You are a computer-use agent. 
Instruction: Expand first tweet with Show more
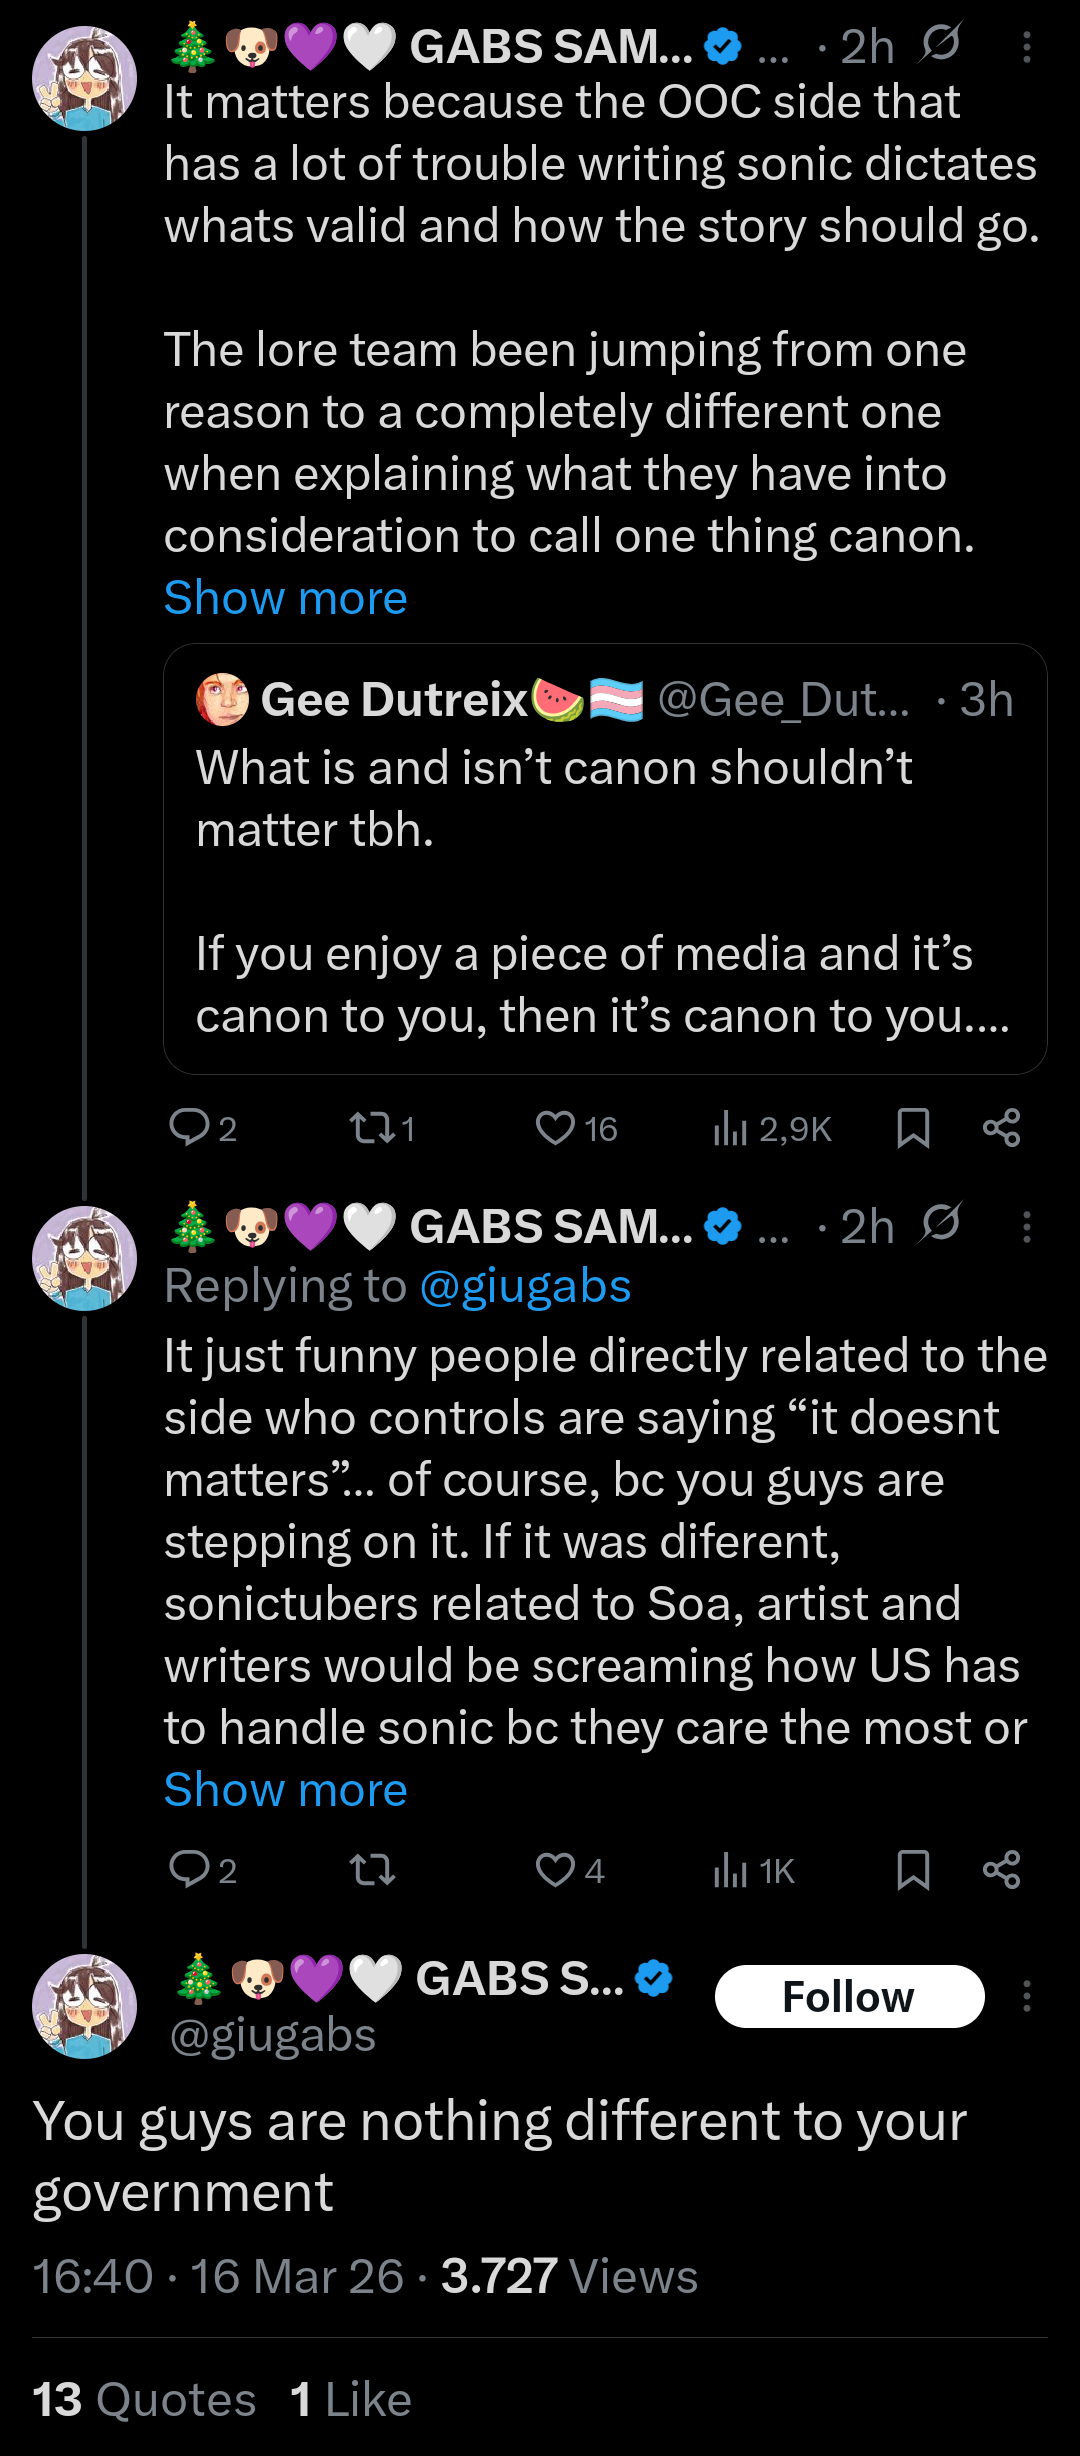click(x=285, y=598)
